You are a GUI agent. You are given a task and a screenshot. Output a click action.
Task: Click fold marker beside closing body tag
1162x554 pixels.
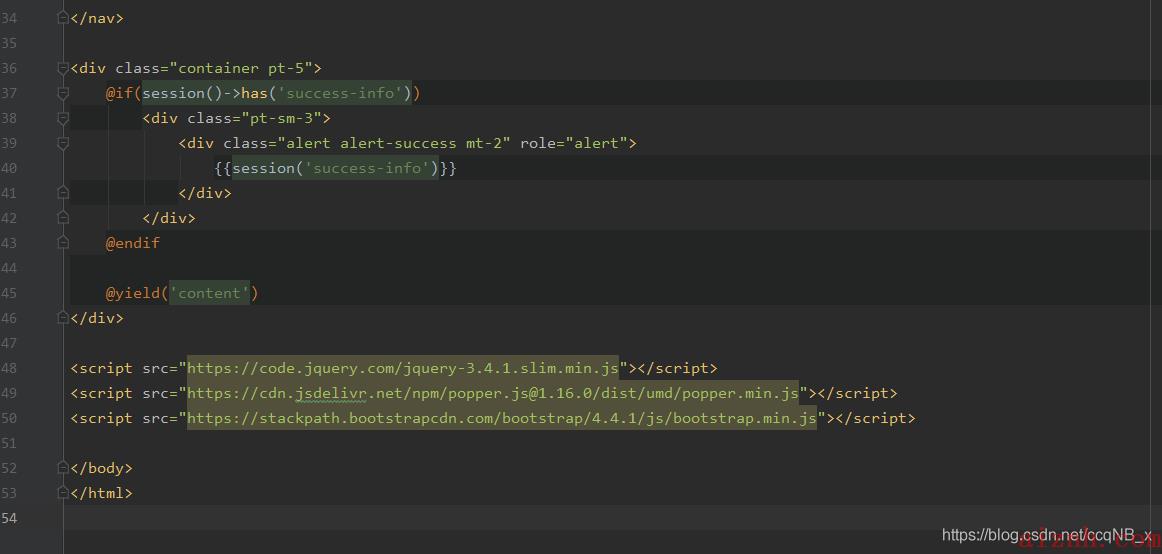click(x=63, y=468)
